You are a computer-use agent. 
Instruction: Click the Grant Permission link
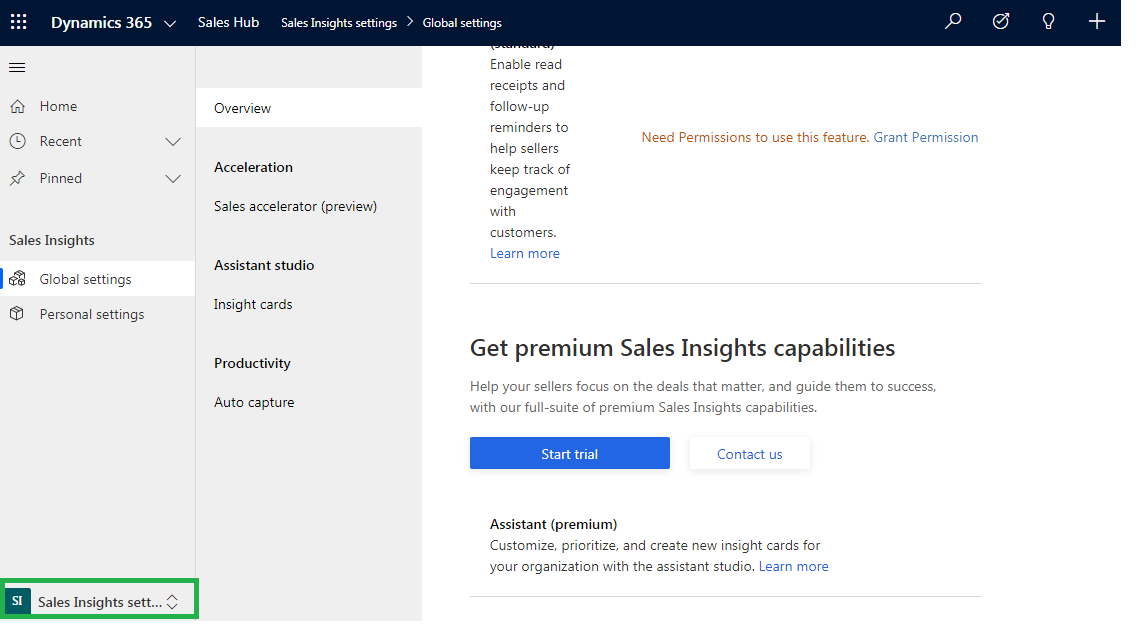coord(925,137)
